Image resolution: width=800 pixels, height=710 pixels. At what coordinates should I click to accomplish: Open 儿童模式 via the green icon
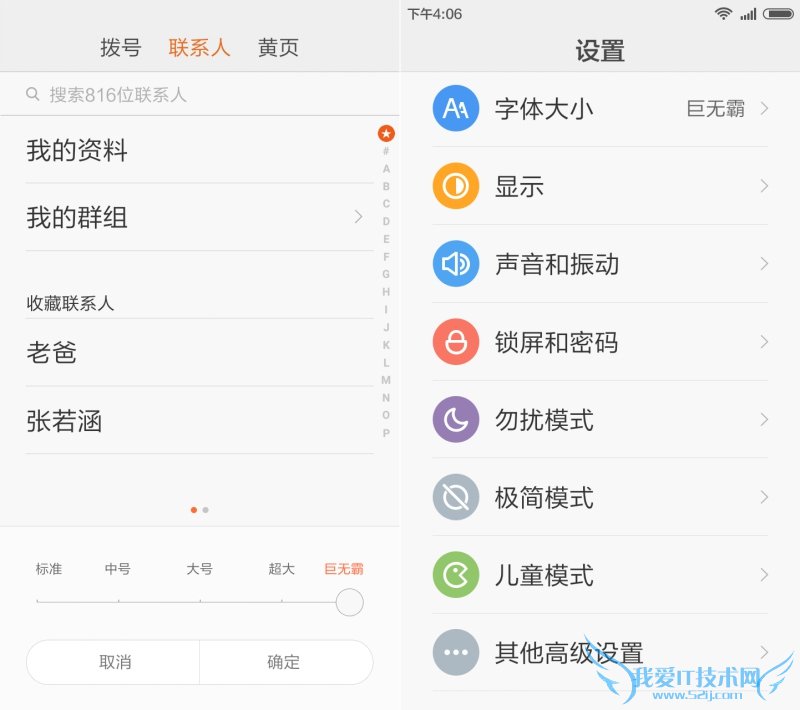[x=456, y=575]
